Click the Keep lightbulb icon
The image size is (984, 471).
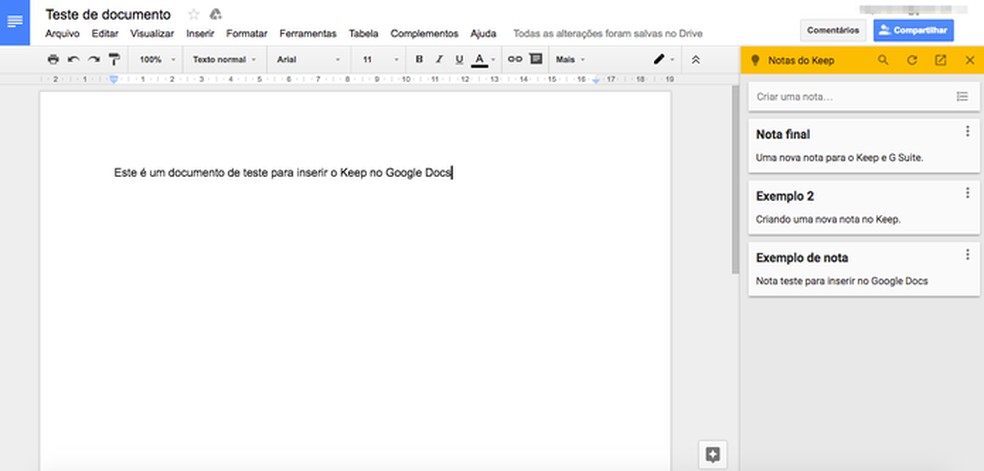click(755, 60)
